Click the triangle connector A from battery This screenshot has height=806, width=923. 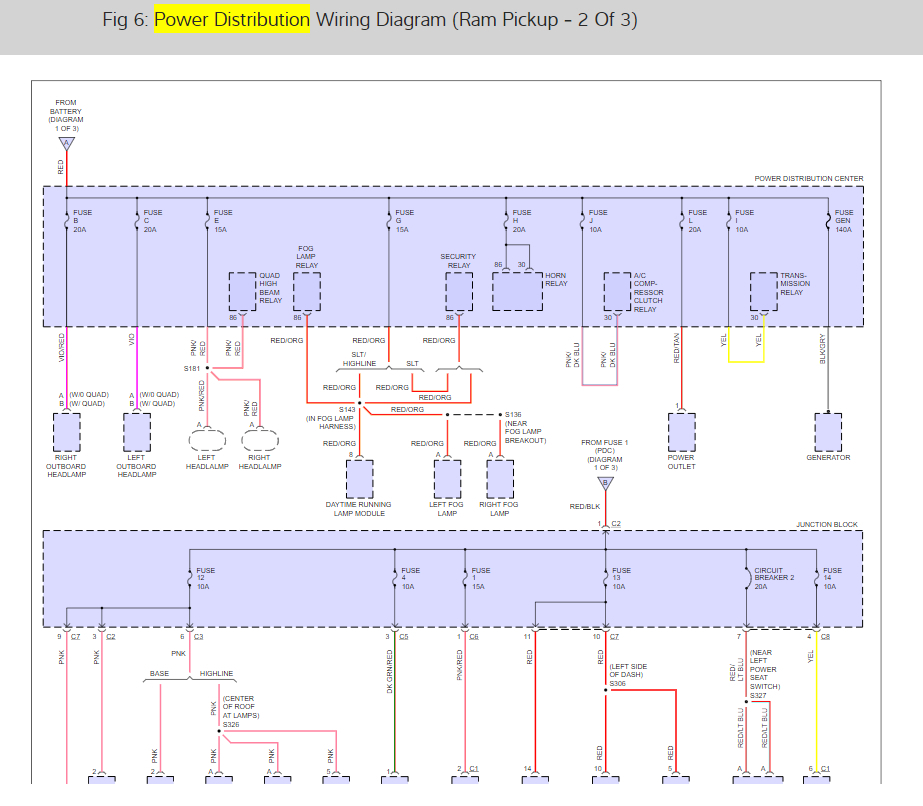67,143
